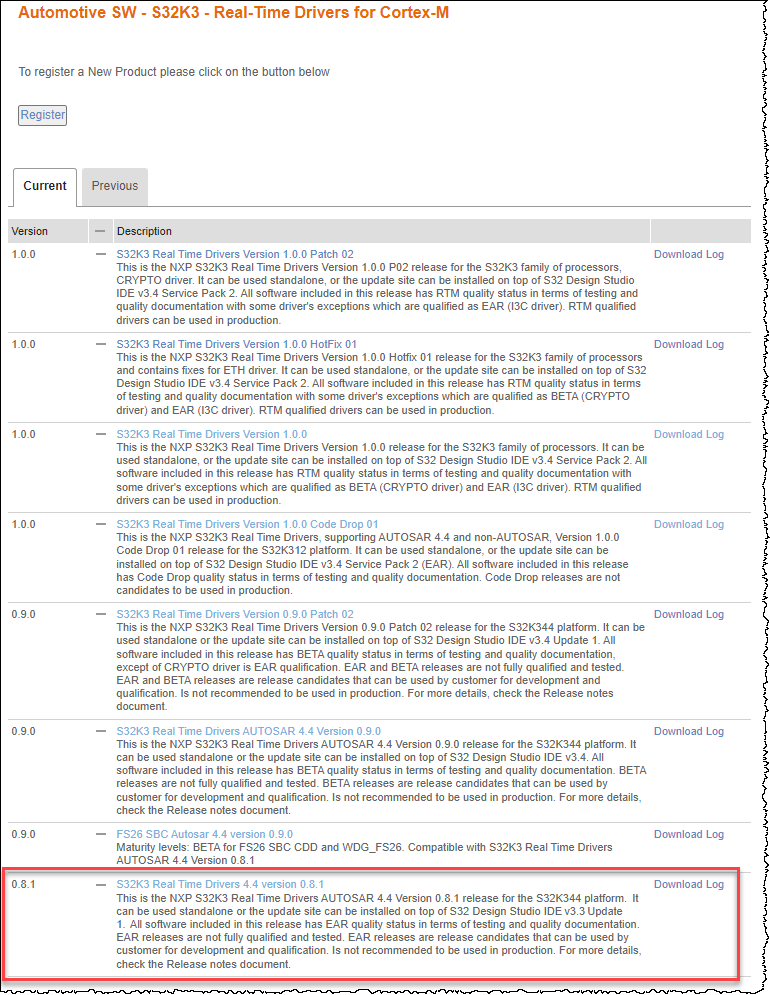The width and height of the screenshot is (770, 995).
Task: Switch to the Current tab
Action: click(45, 187)
